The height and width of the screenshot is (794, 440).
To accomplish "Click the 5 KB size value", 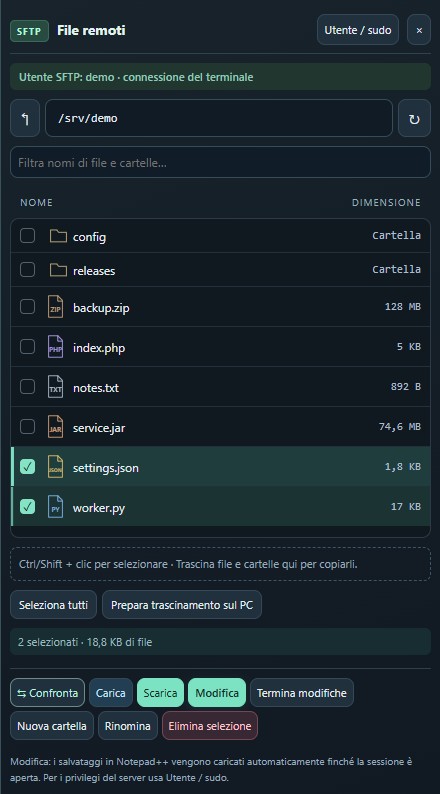I will (x=409, y=346).
